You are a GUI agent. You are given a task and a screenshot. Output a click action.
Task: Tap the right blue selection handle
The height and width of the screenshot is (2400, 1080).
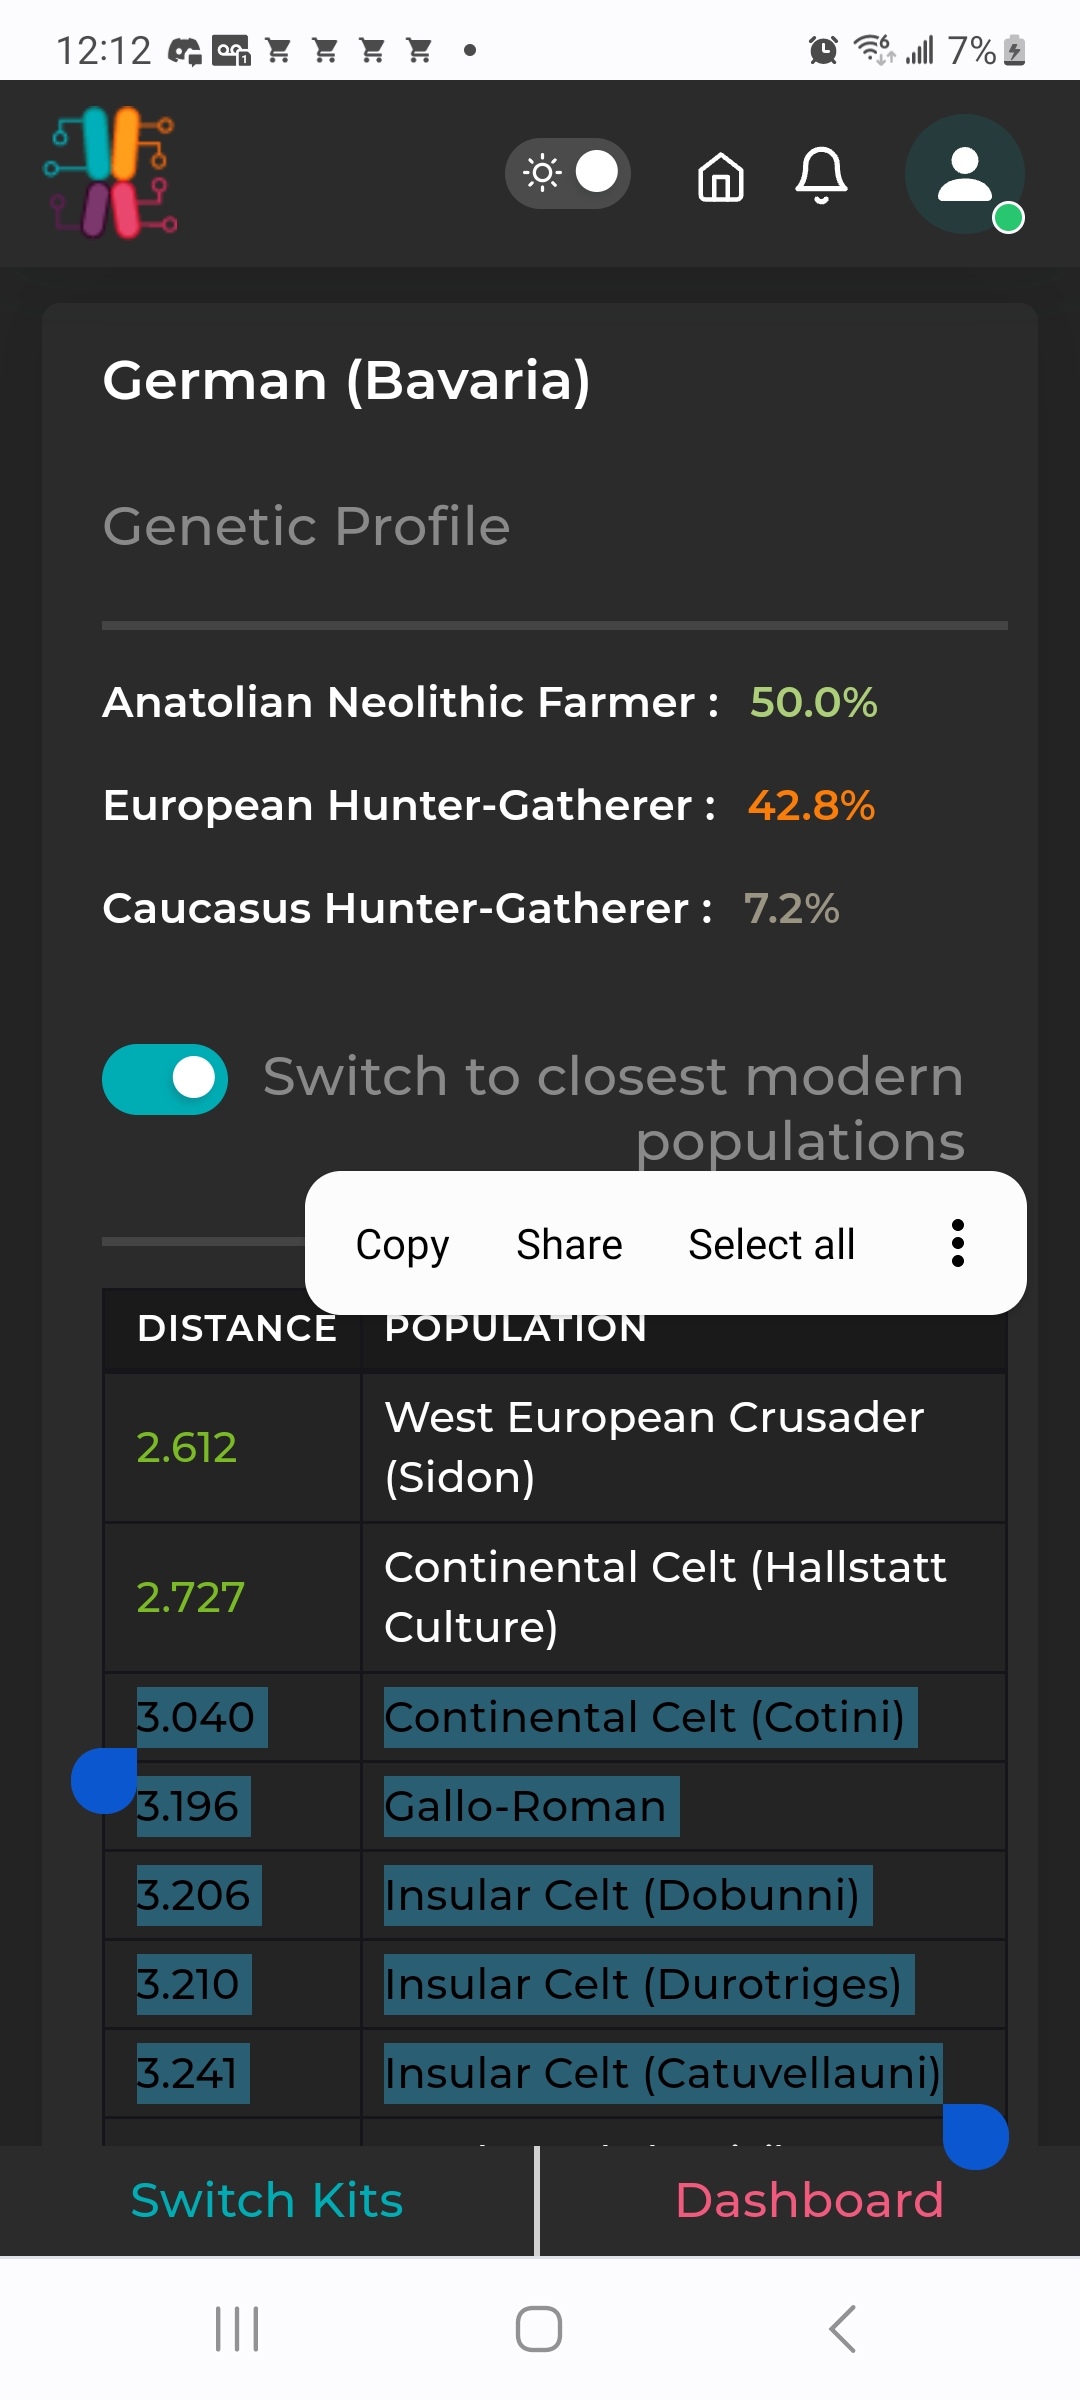[976, 2136]
